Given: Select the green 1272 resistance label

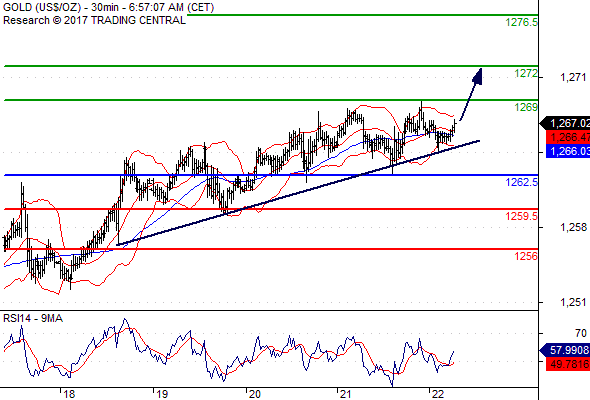Looking at the screenshot, I should (x=526, y=73).
